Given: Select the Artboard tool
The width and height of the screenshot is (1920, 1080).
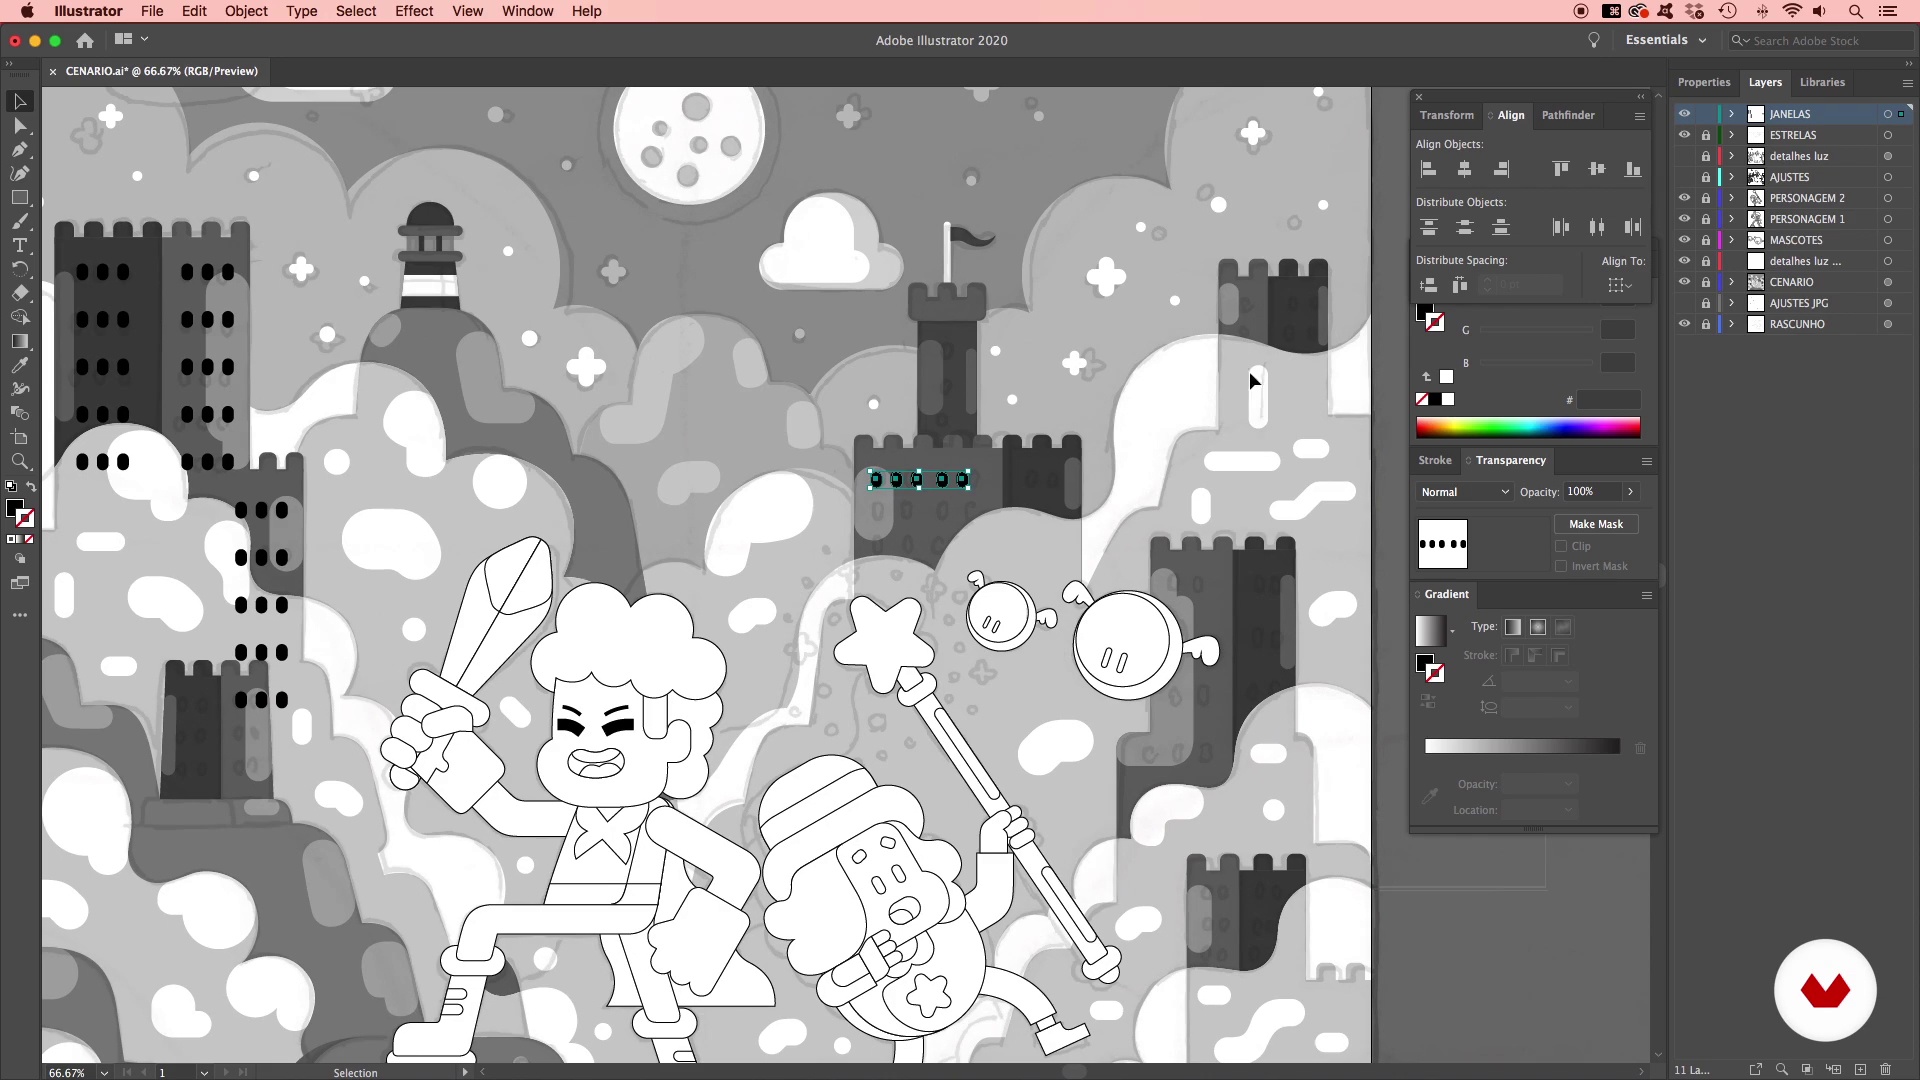Looking at the screenshot, I should click(x=19, y=438).
